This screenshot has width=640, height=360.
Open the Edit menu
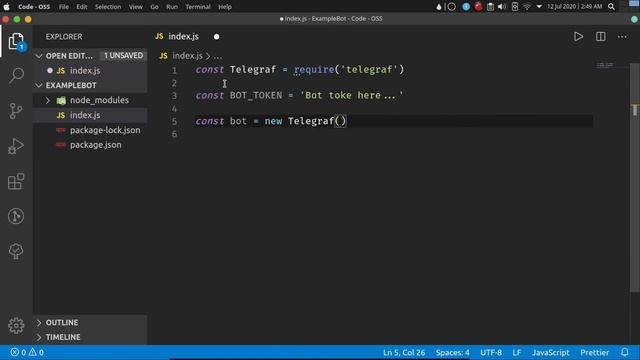[82, 7]
